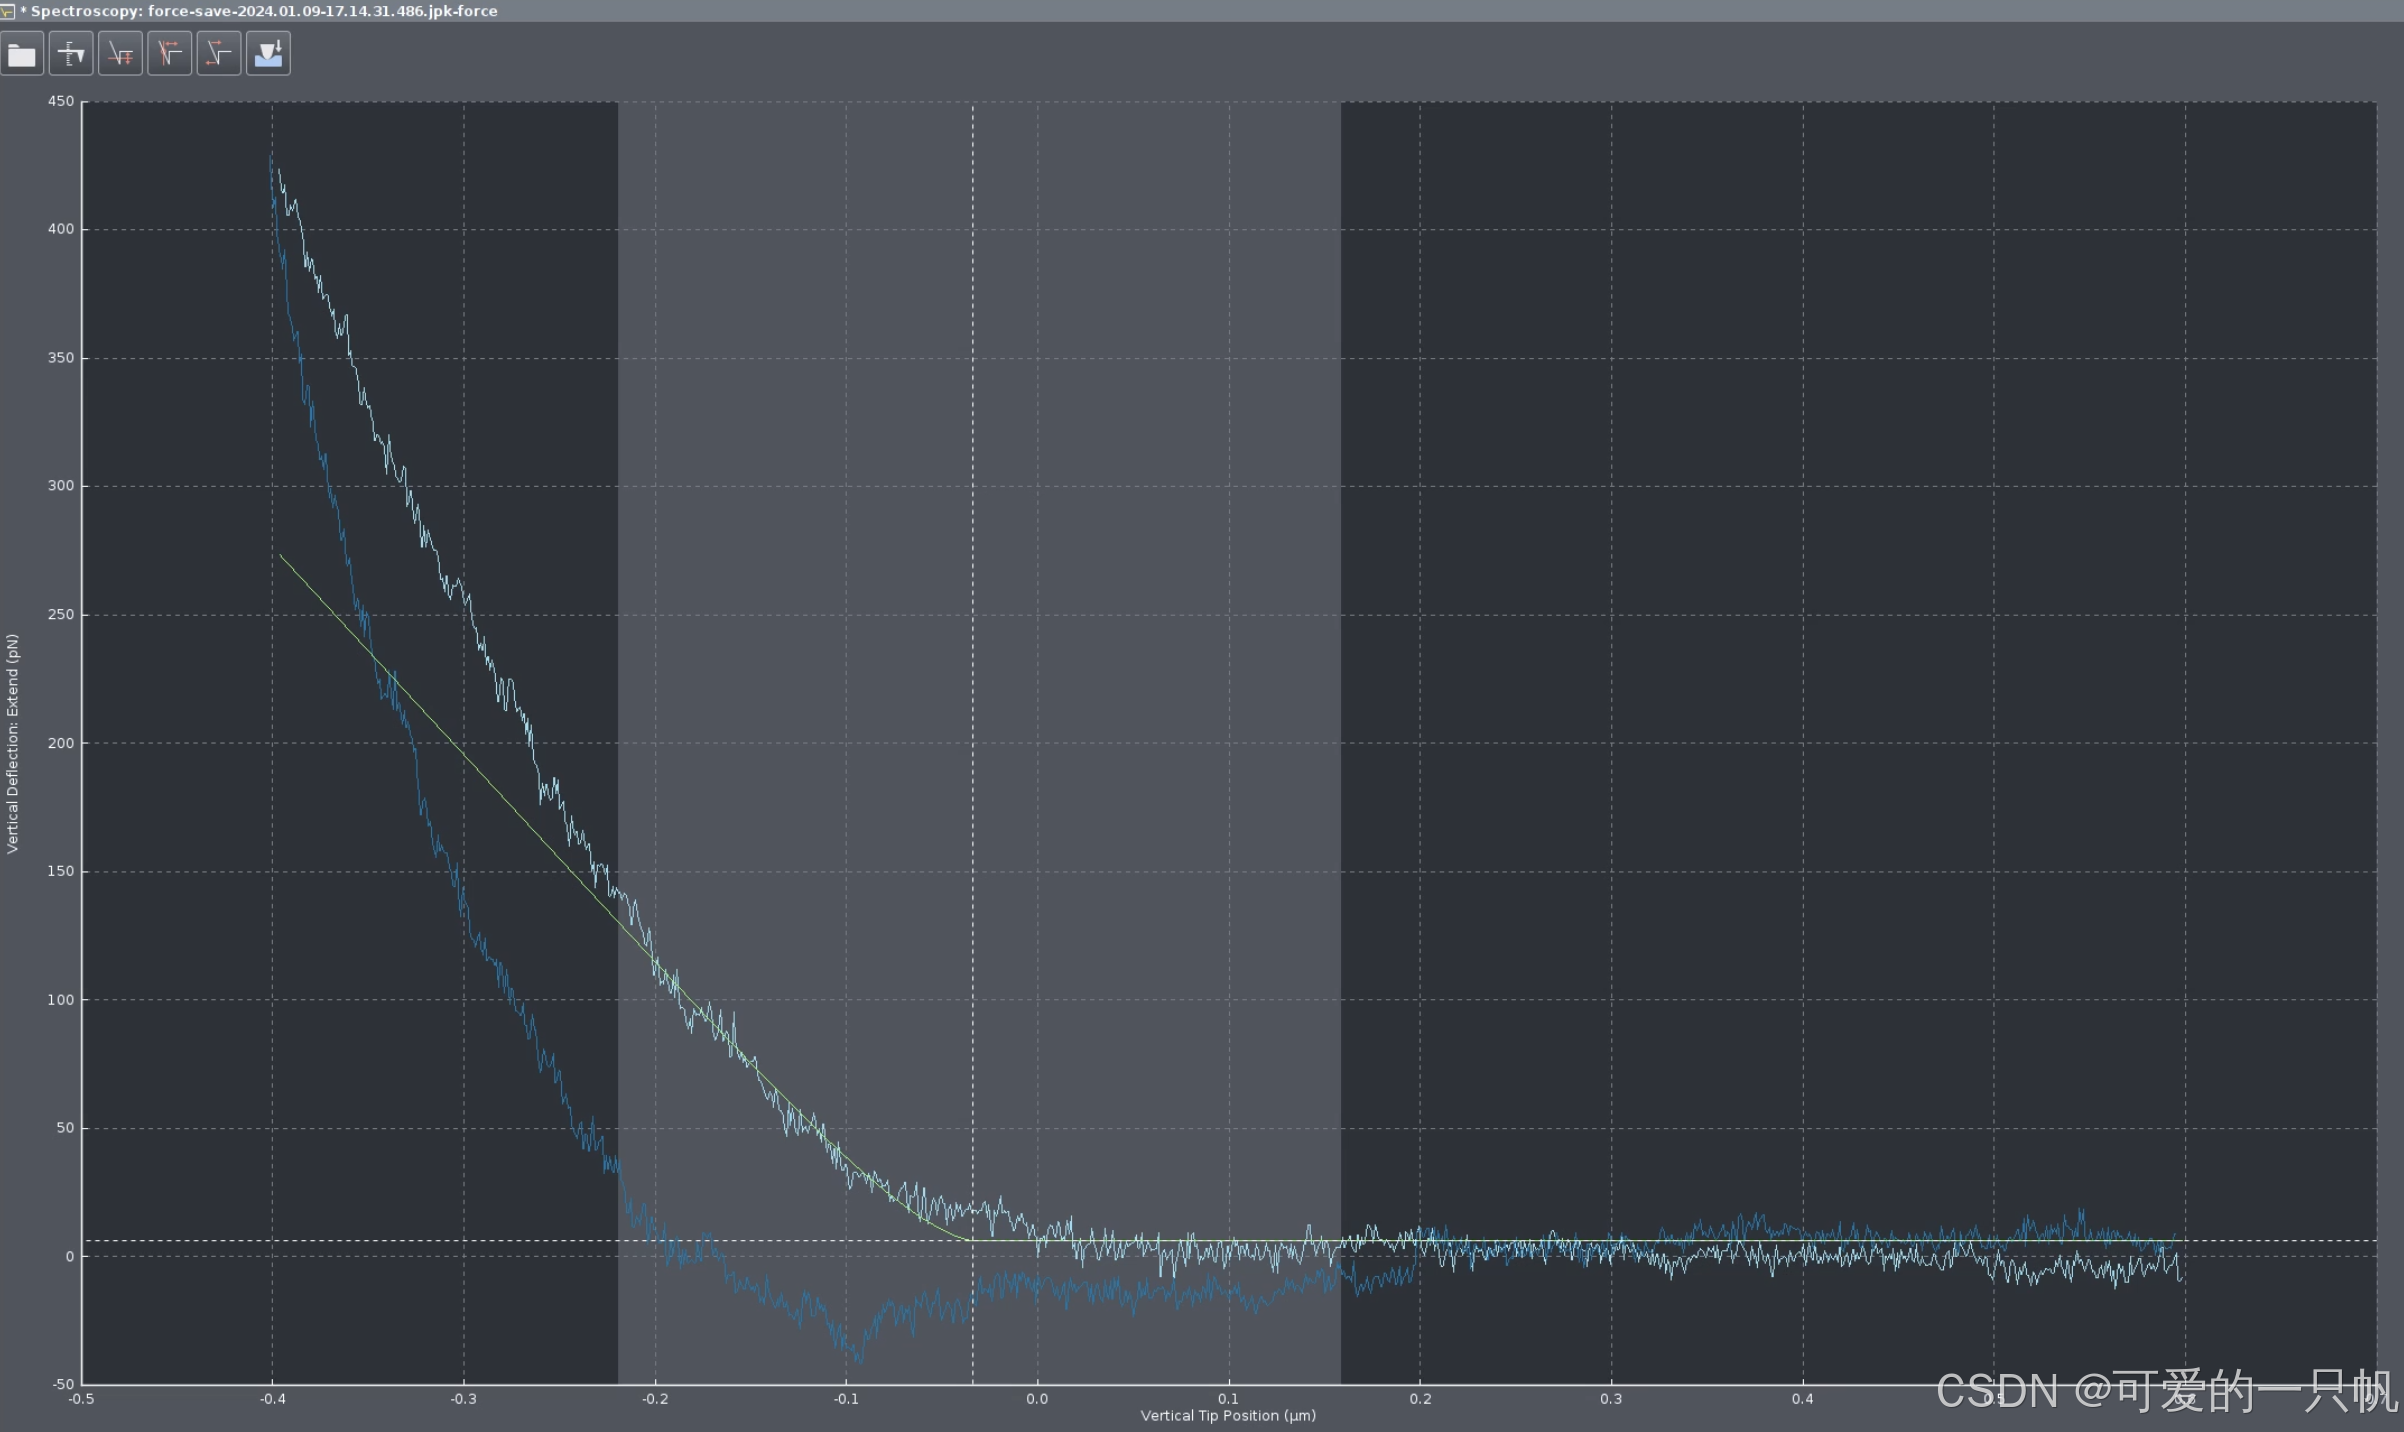The image size is (2404, 1432).
Task: Apply the elasticity fit tool
Action: (268, 53)
